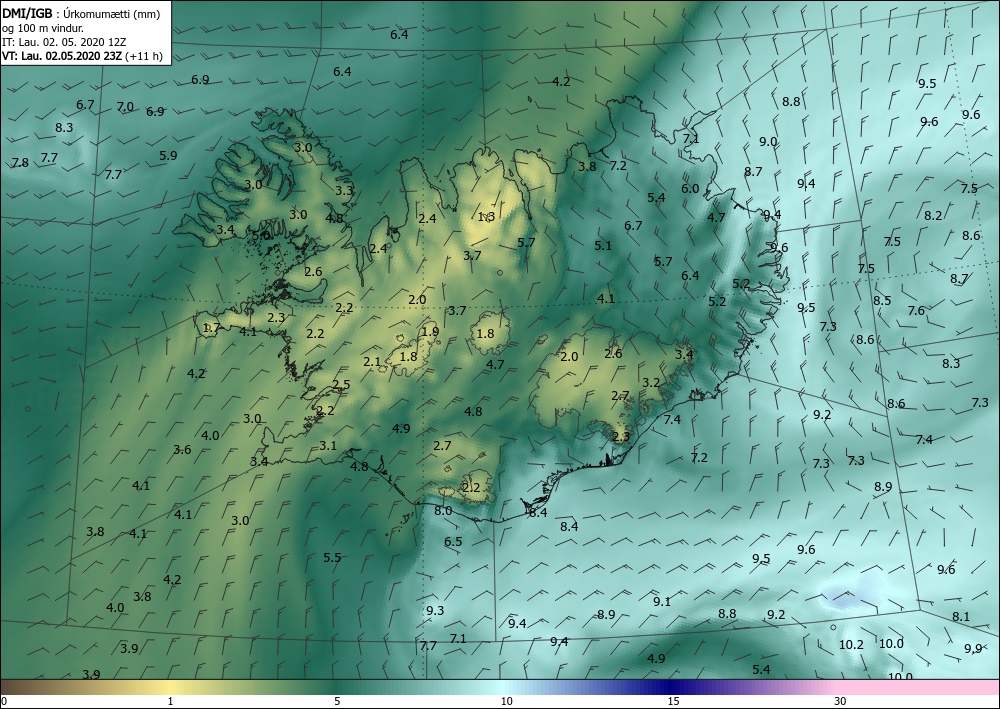Click the 5.5 value on the map
This screenshot has height=709, width=1000.
pyautogui.click(x=332, y=558)
